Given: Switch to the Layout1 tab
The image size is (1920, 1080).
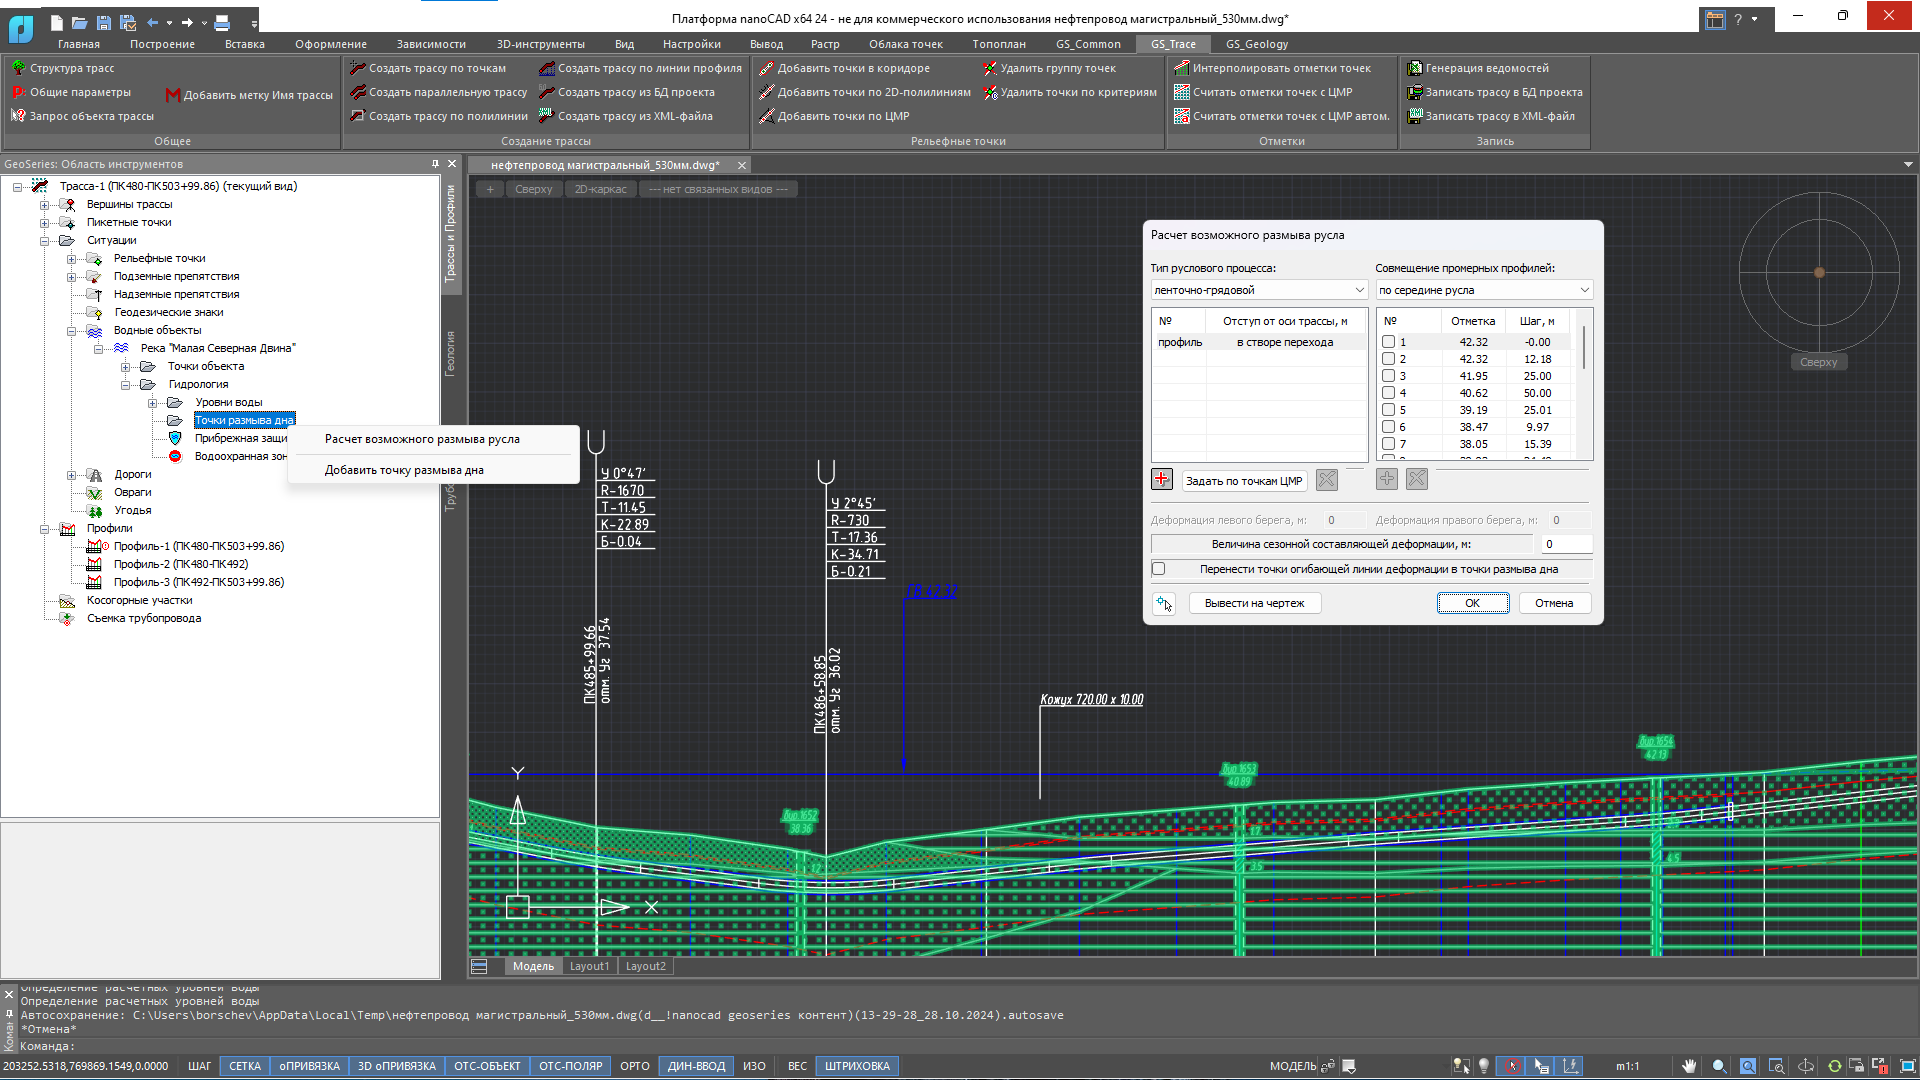Looking at the screenshot, I should coord(589,966).
